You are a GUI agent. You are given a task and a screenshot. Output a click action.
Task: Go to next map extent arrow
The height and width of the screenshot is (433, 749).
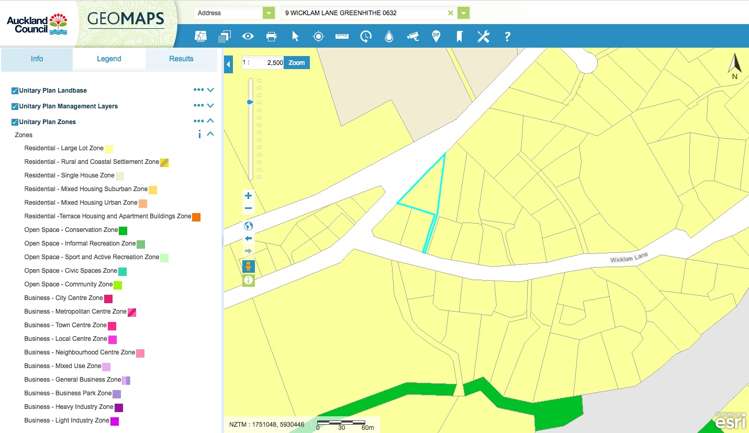[248, 251]
